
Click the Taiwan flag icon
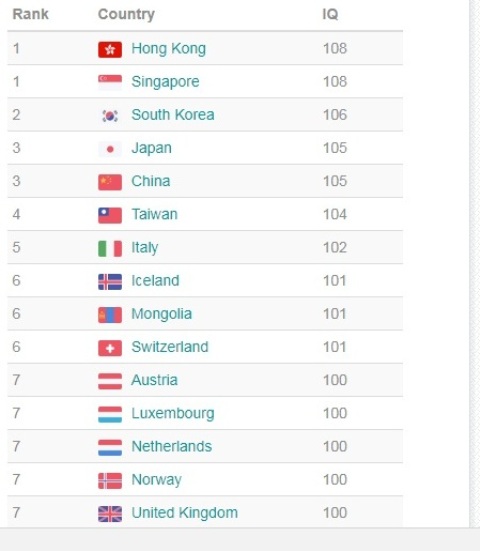point(110,215)
